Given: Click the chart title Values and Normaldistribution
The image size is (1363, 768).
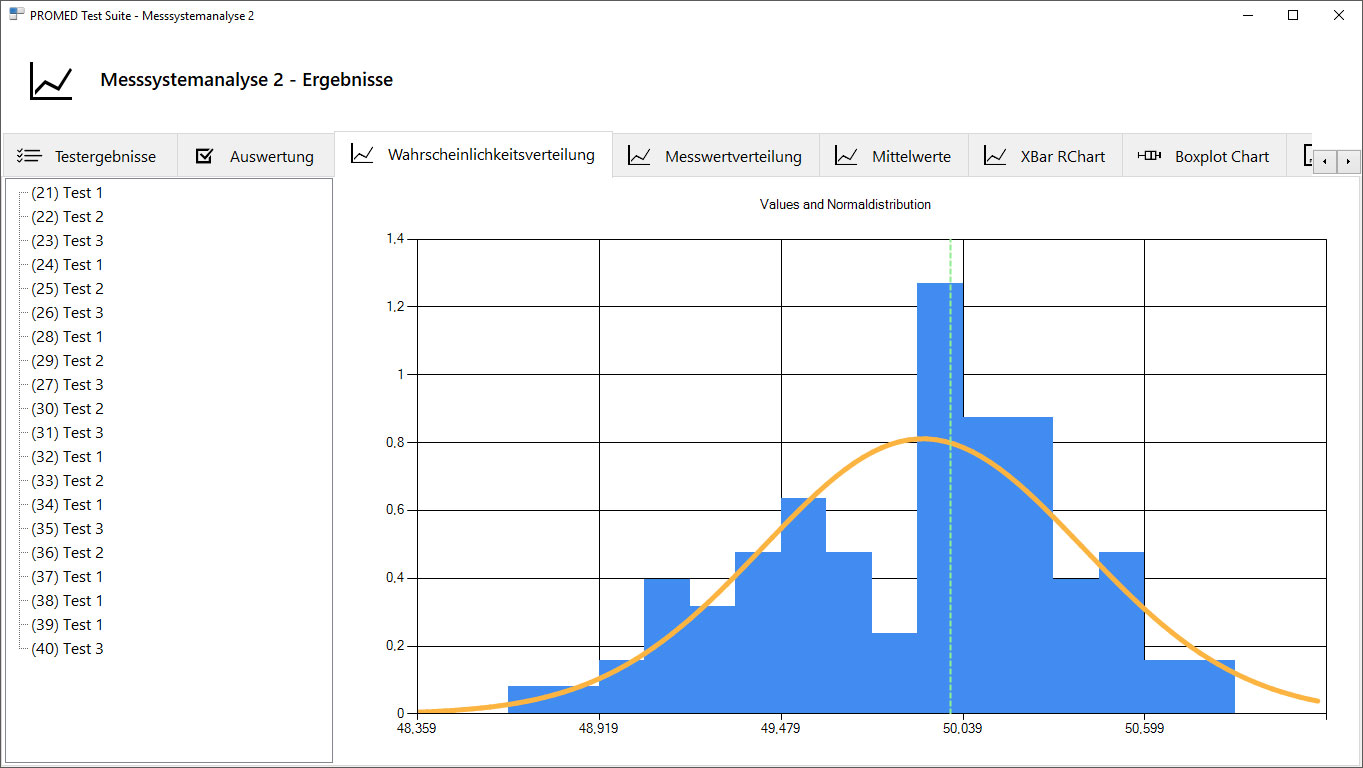Looking at the screenshot, I should 845,205.
